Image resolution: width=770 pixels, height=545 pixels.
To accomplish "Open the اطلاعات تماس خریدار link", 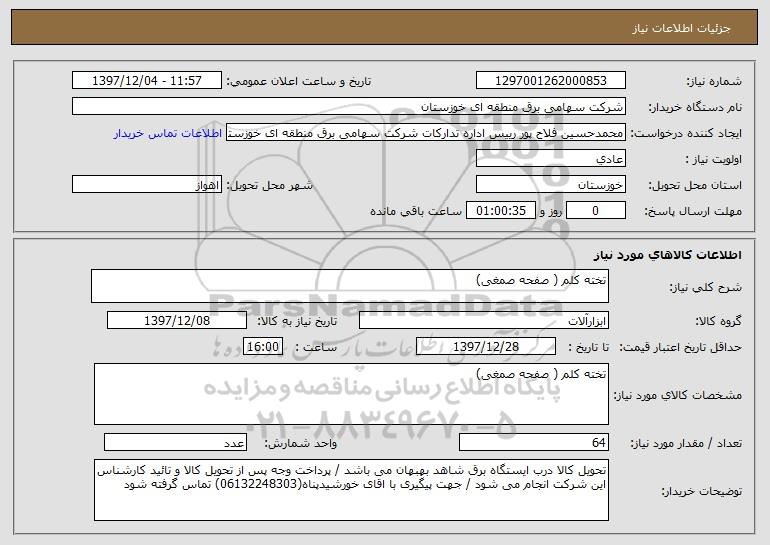I will point(167,134).
